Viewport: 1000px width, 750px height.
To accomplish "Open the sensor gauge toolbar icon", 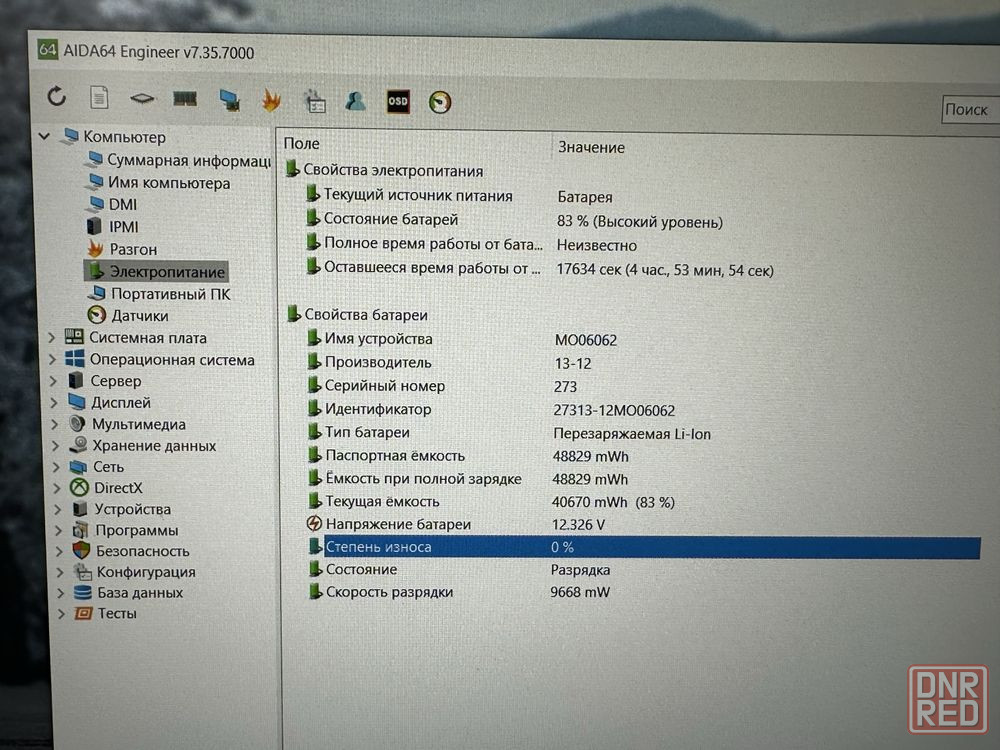I will pos(440,102).
